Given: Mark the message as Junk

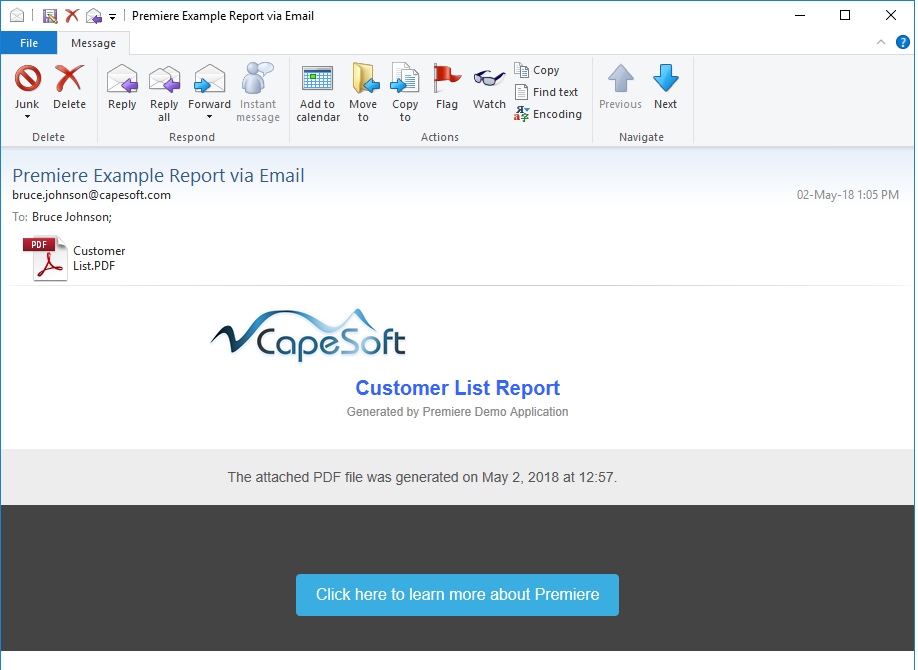Looking at the screenshot, I should click(x=27, y=87).
